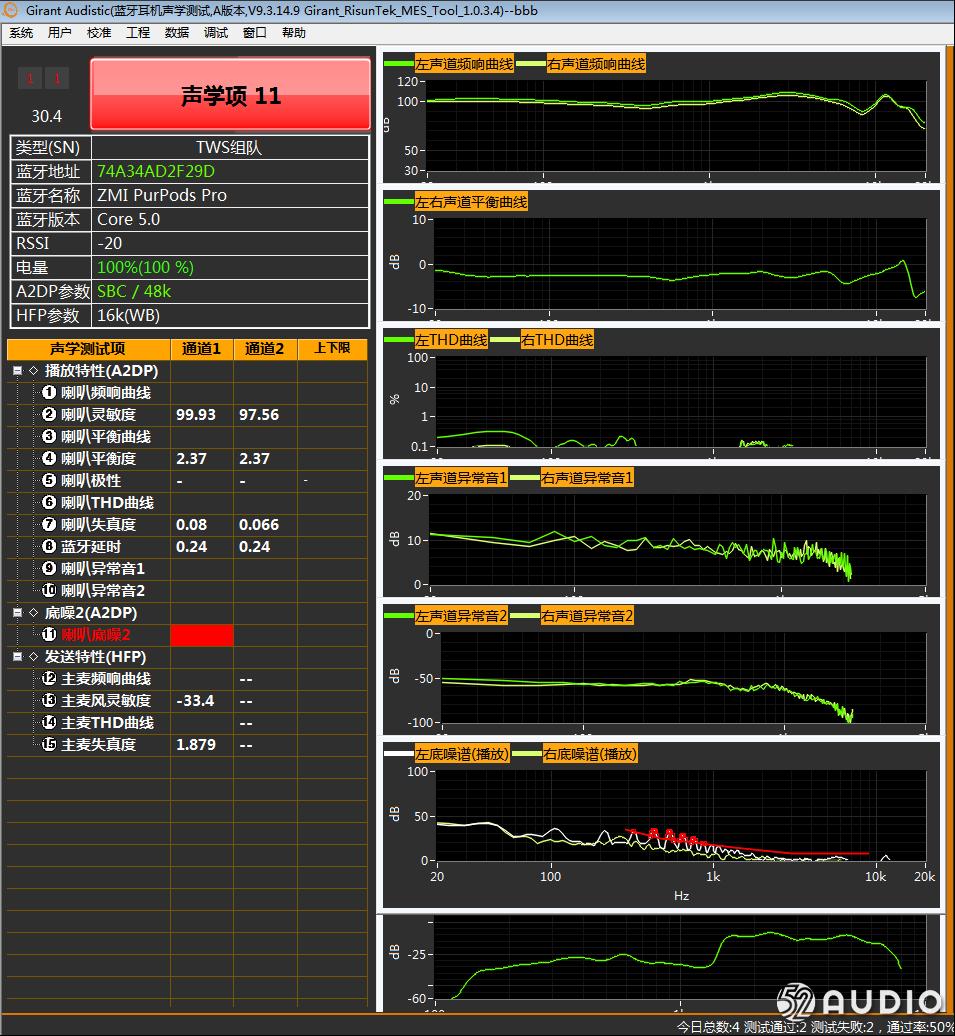Open the 校准 menu

[99, 33]
